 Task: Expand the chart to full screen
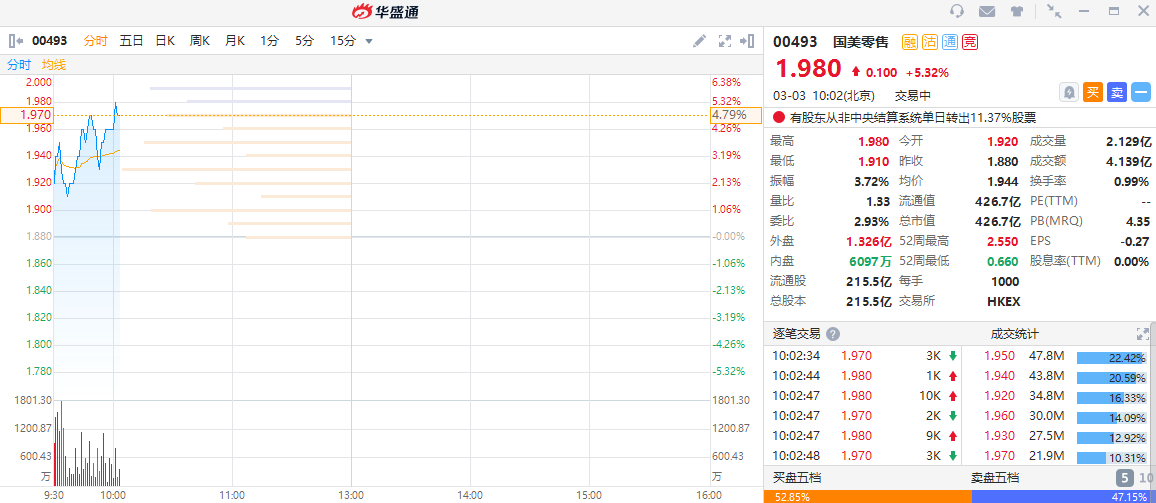click(x=725, y=41)
